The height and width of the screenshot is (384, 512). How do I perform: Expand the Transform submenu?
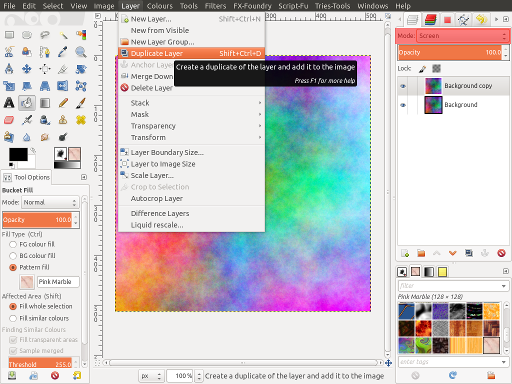coord(192,137)
